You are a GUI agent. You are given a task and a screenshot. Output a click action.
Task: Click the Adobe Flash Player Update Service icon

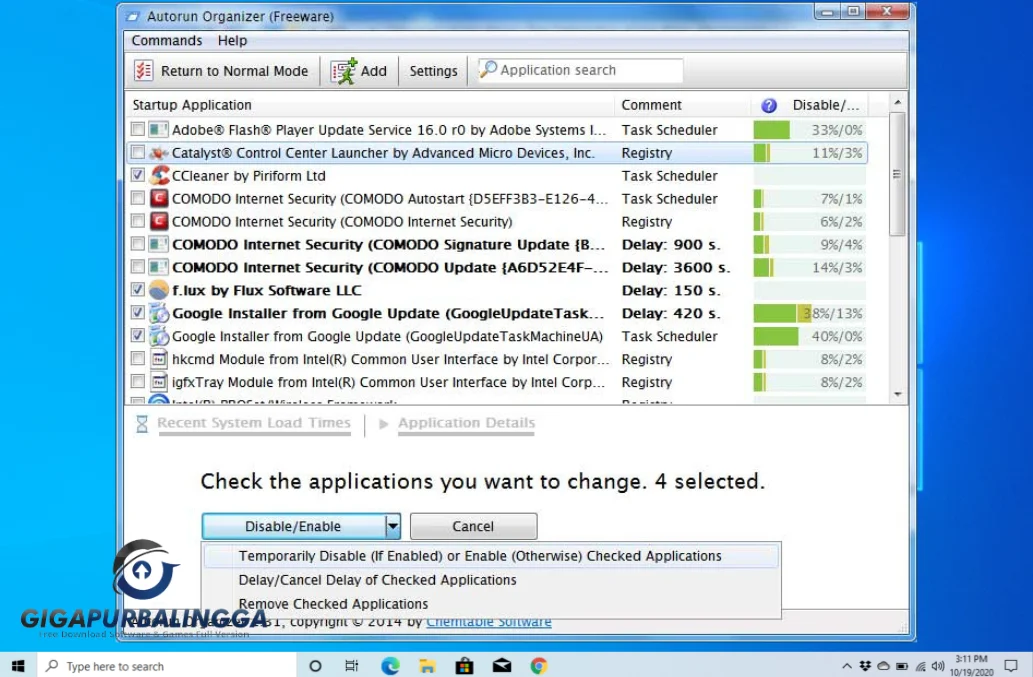(158, 130)
